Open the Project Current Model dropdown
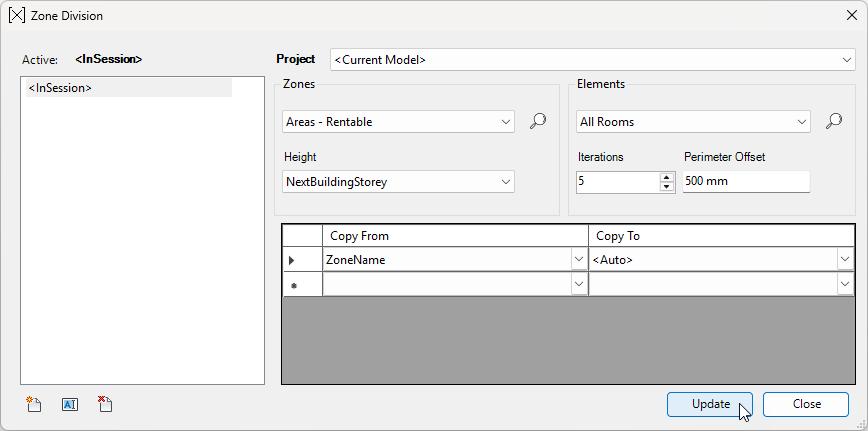868x431 pixels. point(847,60)
